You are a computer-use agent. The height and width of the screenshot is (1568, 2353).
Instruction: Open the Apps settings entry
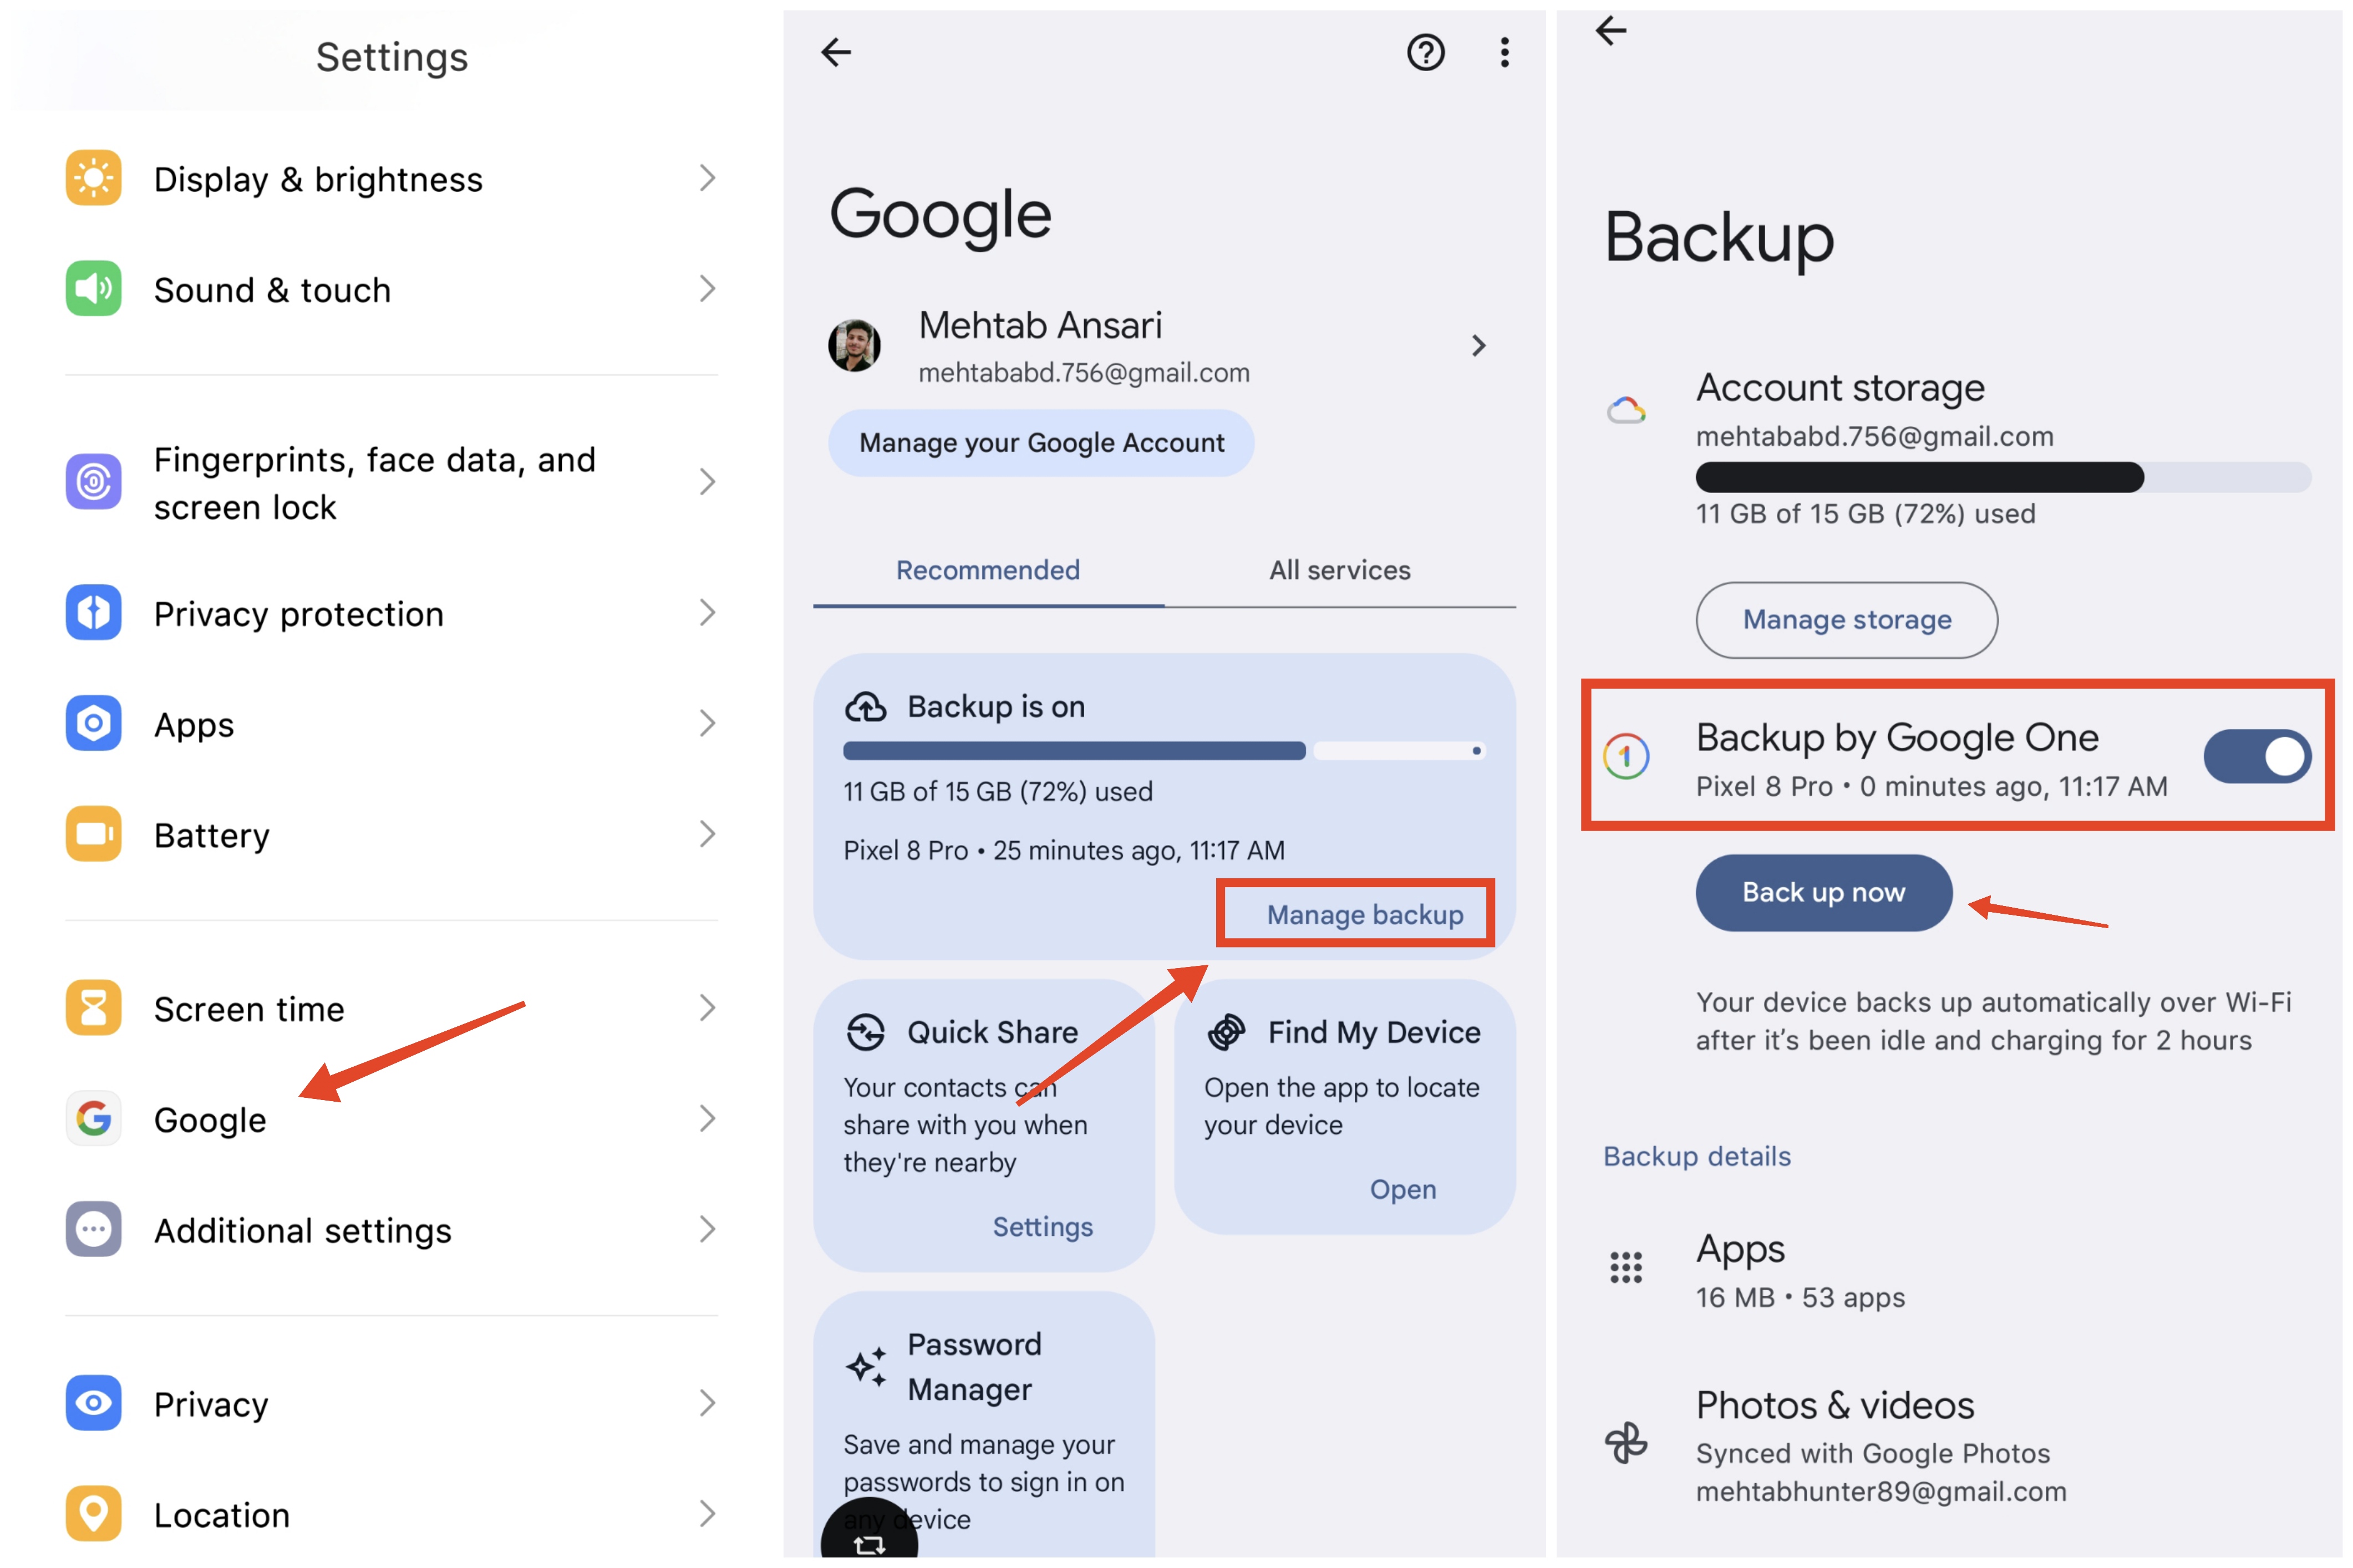tap(391, 723)
